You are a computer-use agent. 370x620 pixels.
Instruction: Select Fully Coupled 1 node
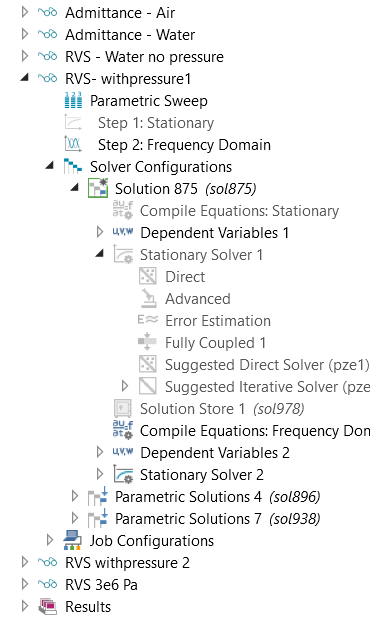[x=215, y=342]
